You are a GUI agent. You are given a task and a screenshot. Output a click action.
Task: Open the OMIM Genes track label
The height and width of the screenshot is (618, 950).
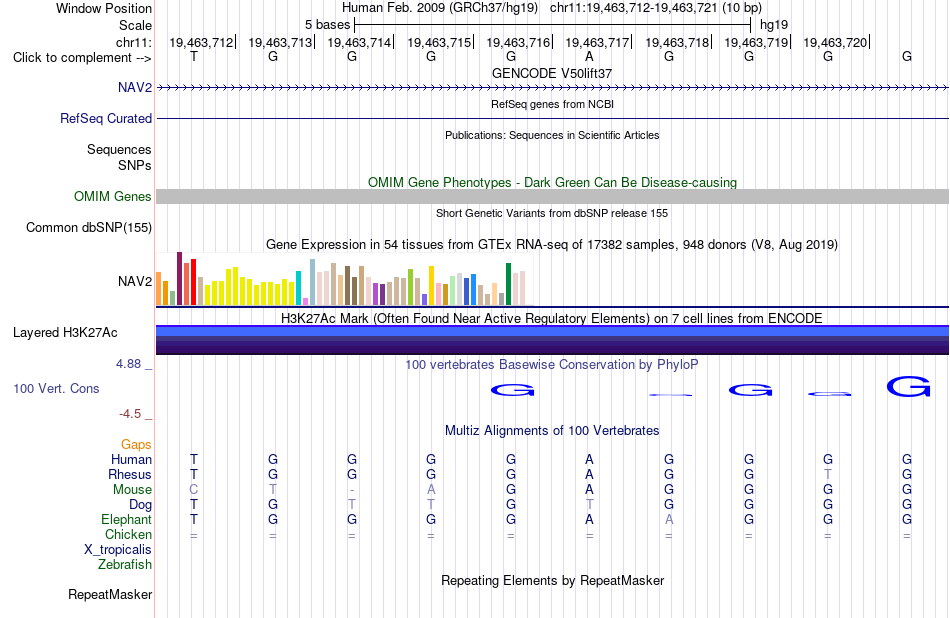coord(113,196)
